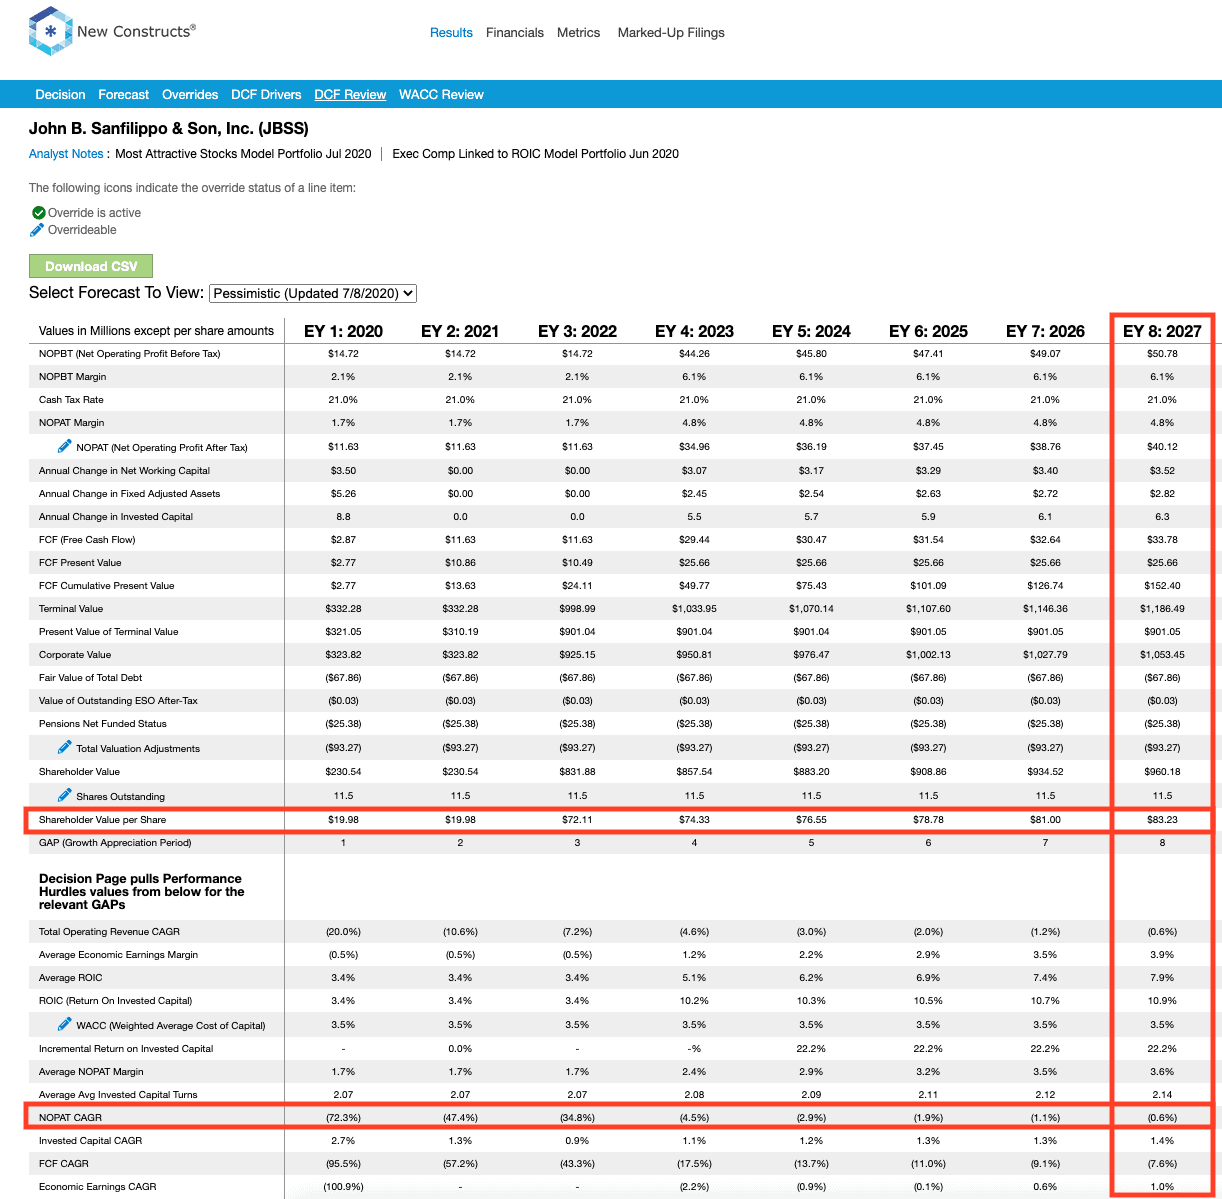This screenshot has height=1199, width=1222.
Task: Click the Pensions Net Funded Status label
Action: point(103,724)
